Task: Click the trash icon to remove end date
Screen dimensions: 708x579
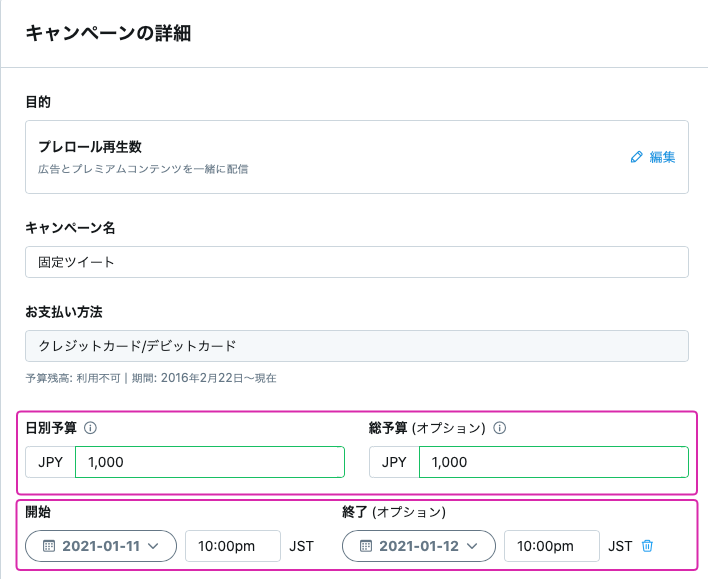Action: 647,546
